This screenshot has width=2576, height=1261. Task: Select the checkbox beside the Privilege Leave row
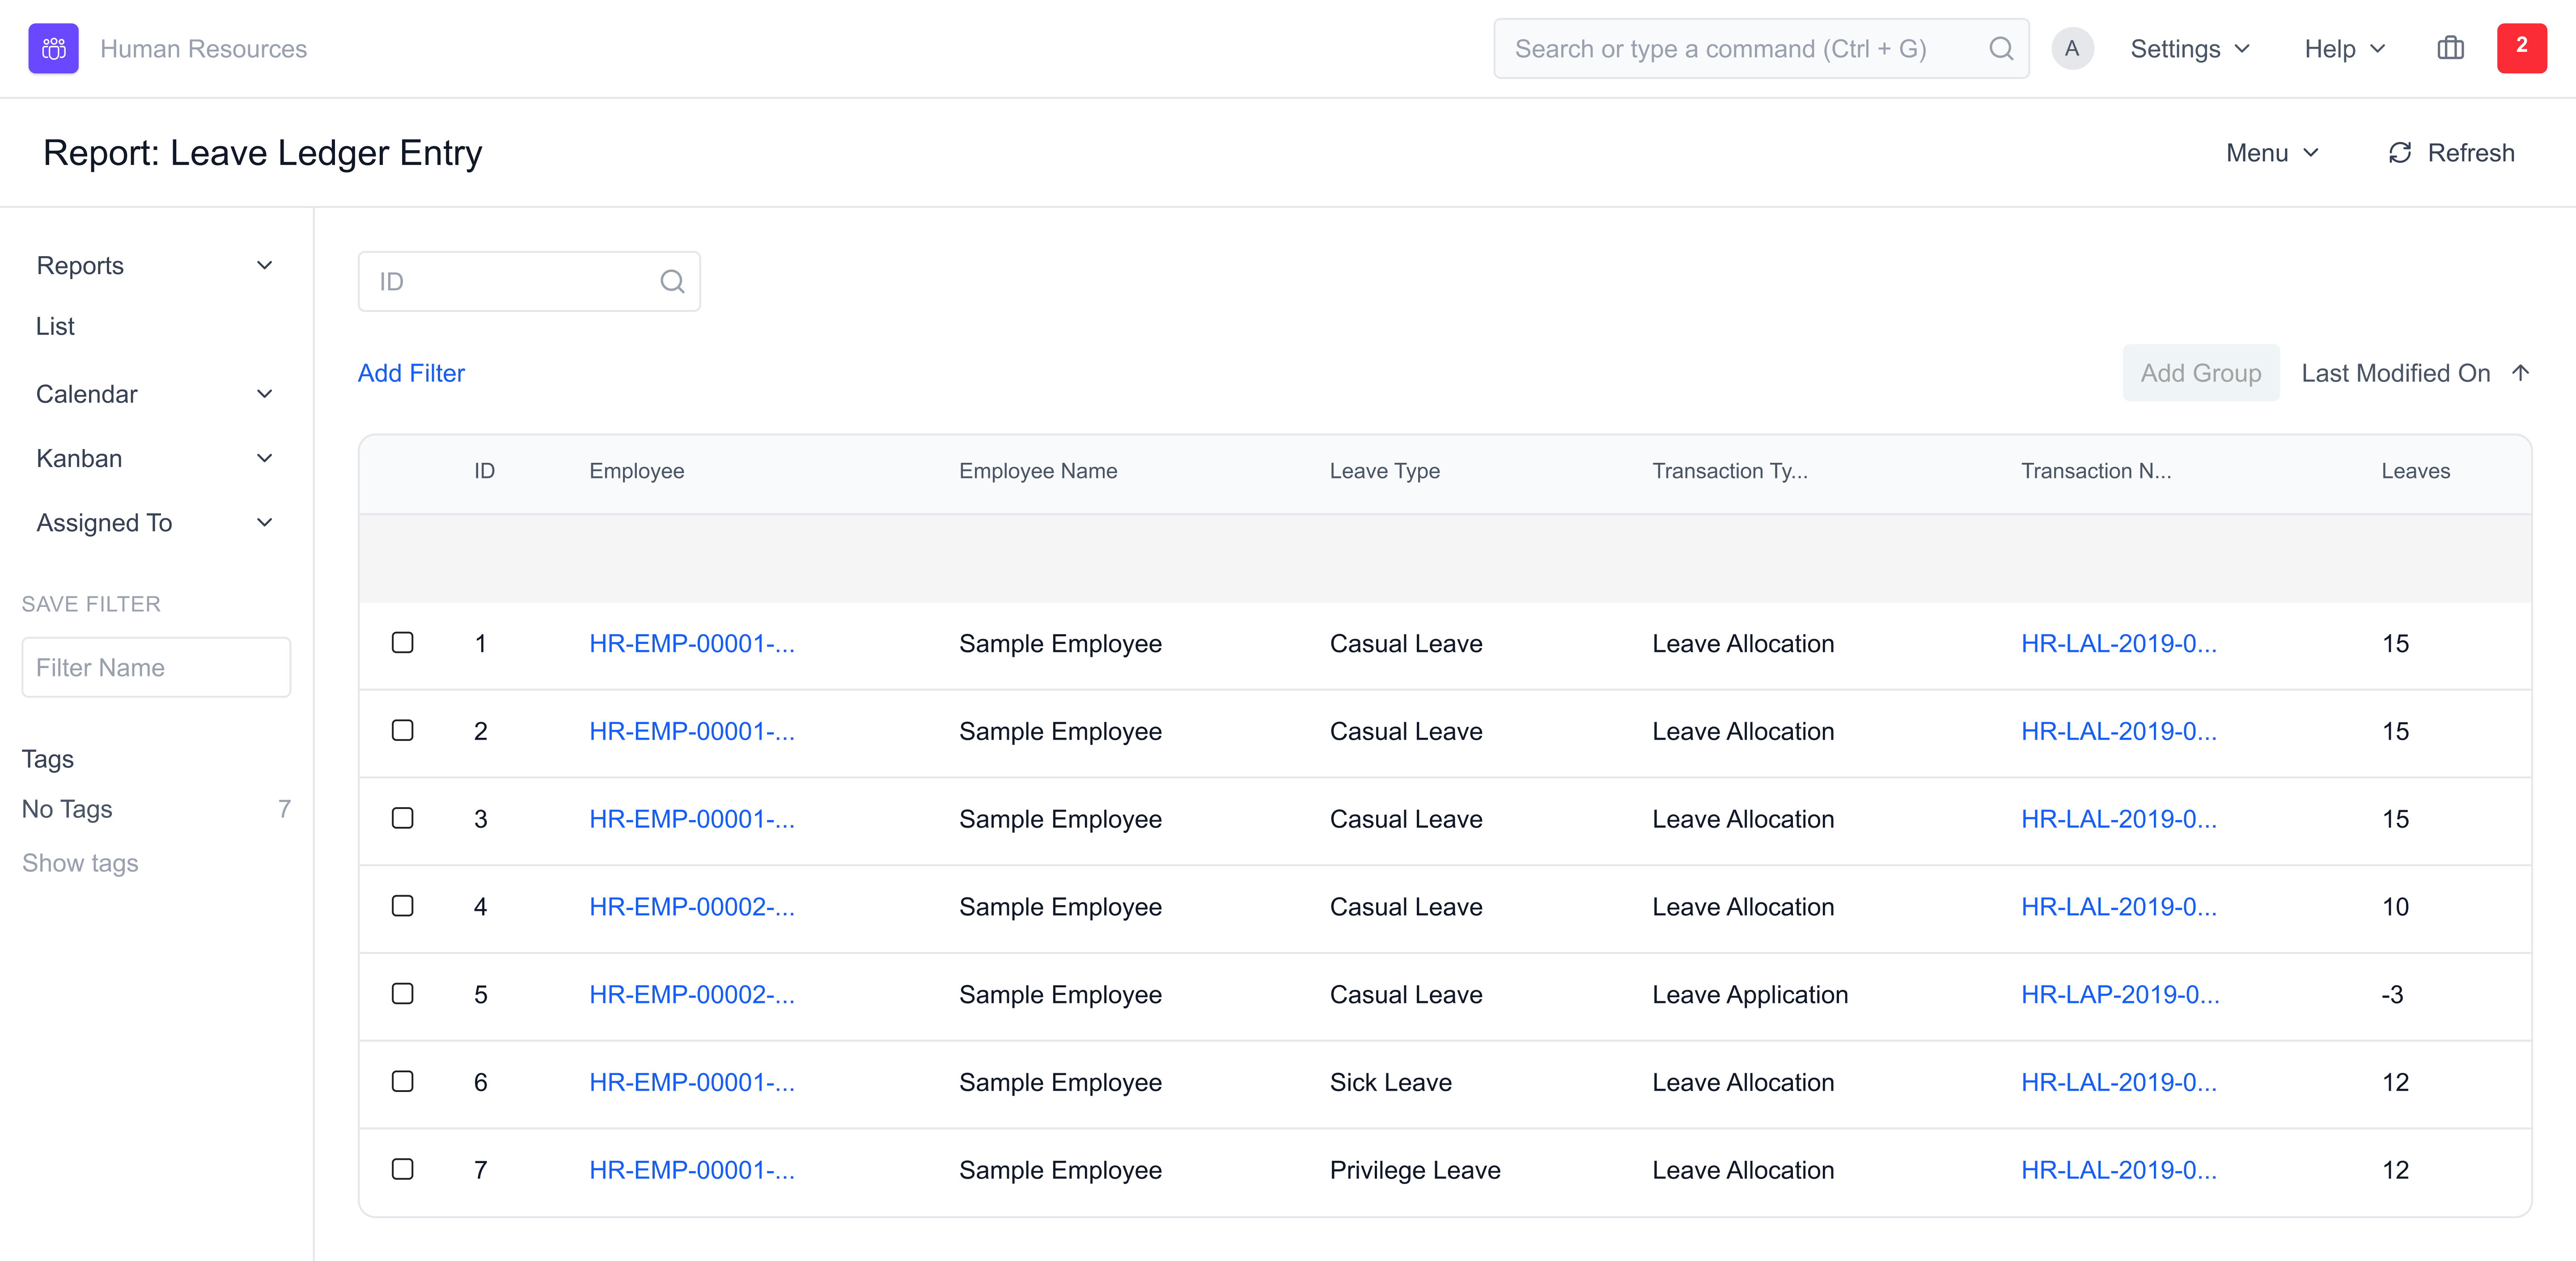pos(403,1169)
